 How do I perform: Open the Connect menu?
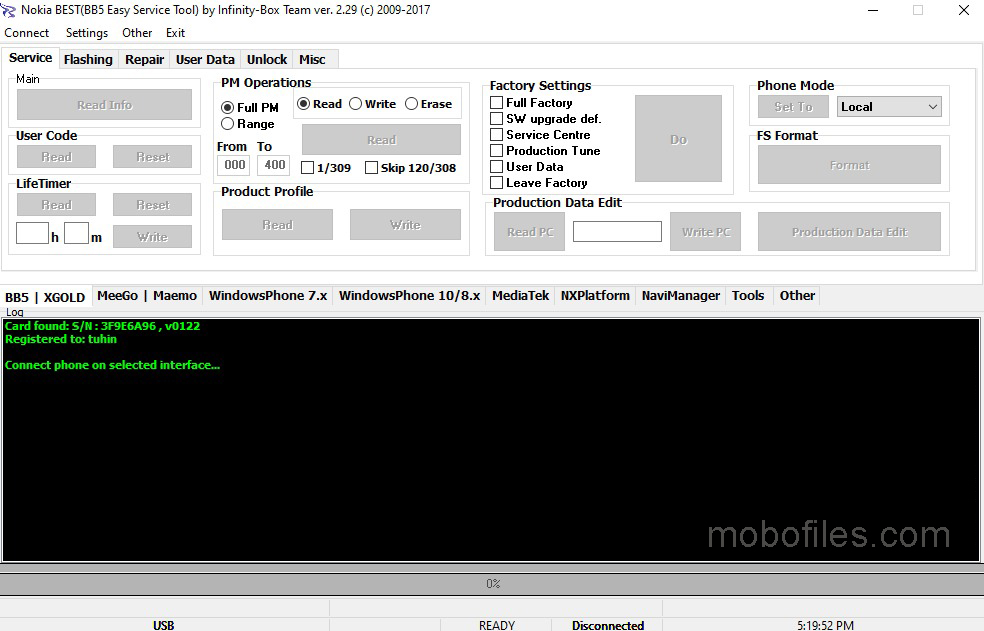26,33
